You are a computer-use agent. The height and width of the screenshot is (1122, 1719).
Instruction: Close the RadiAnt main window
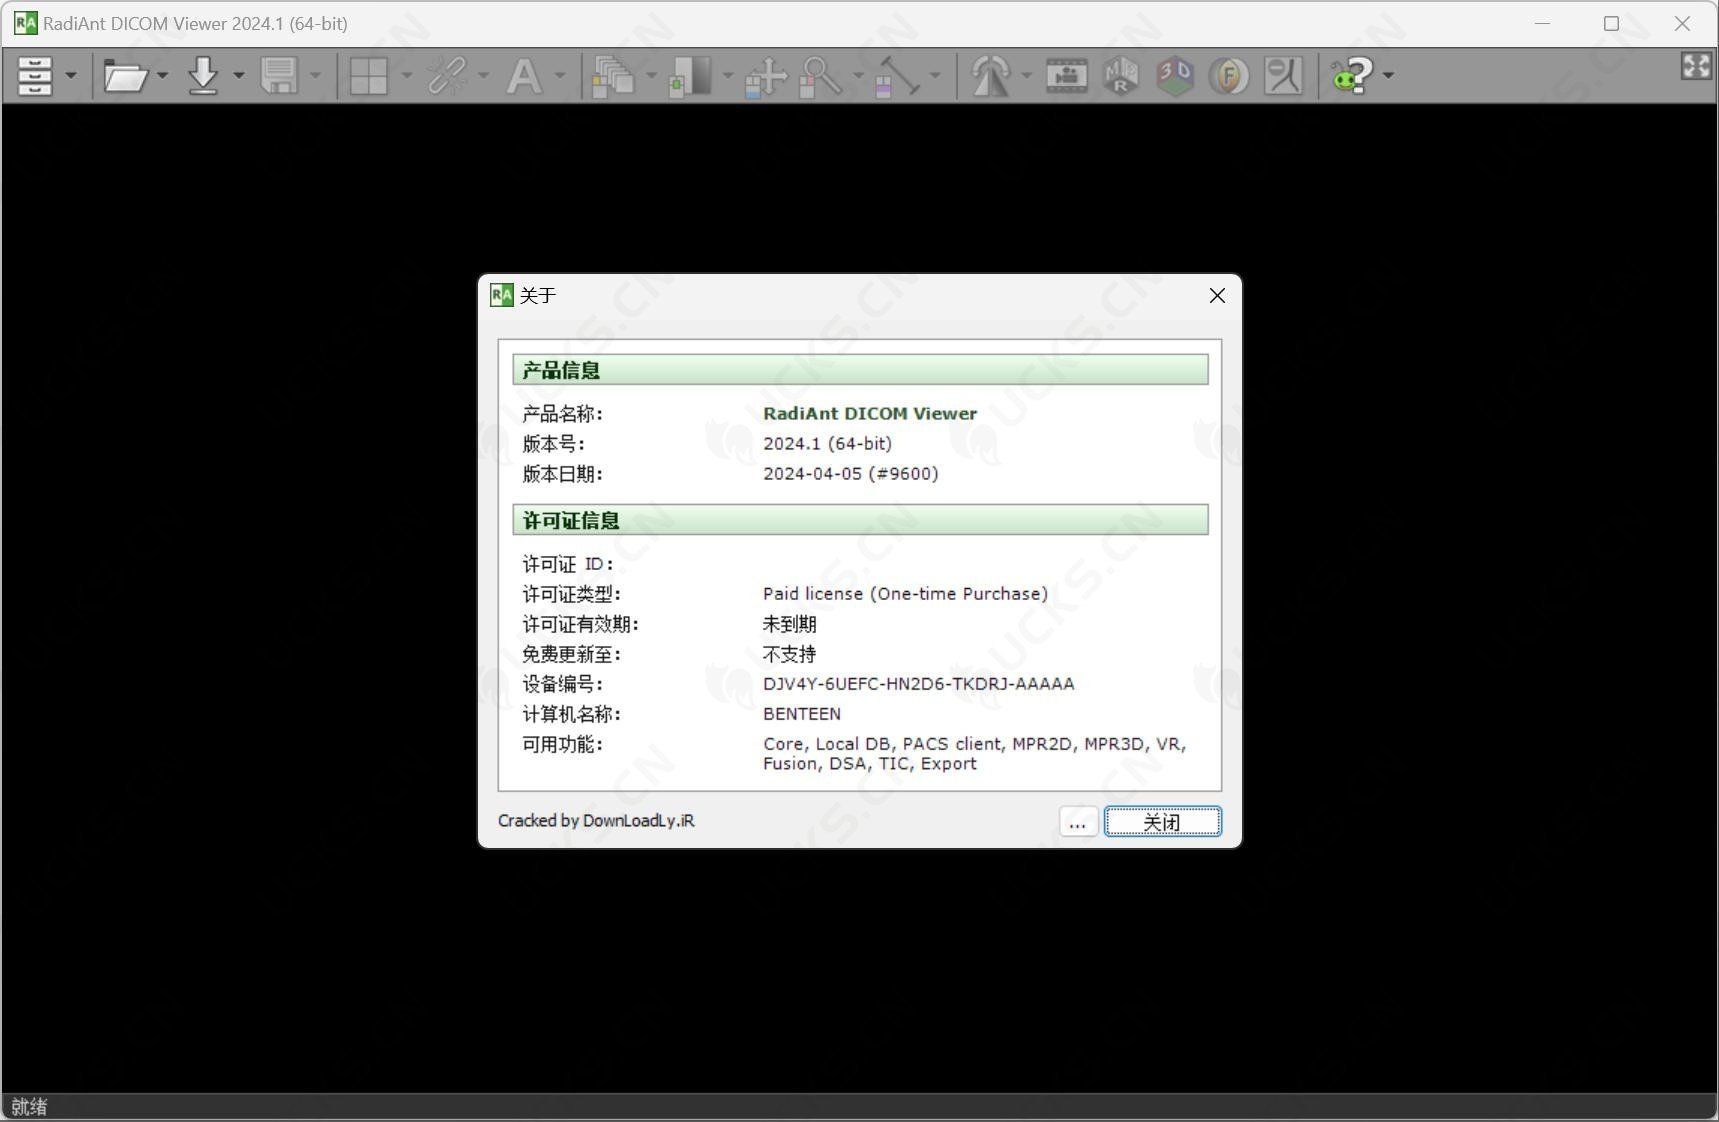1682,23
